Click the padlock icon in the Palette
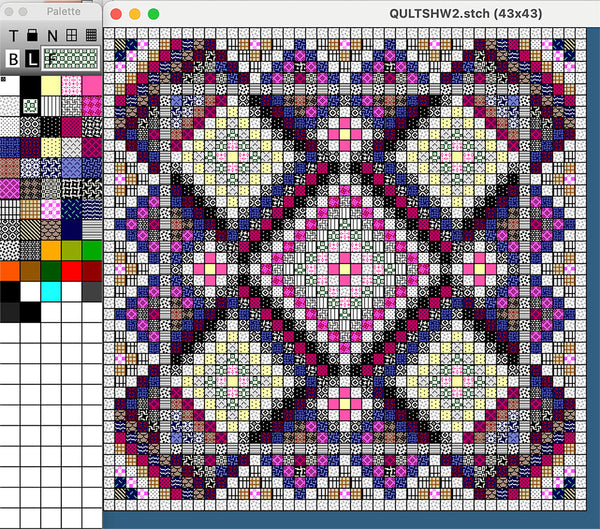Image resolution: width=600 pixels, height=529 pixels. [31, 35]
